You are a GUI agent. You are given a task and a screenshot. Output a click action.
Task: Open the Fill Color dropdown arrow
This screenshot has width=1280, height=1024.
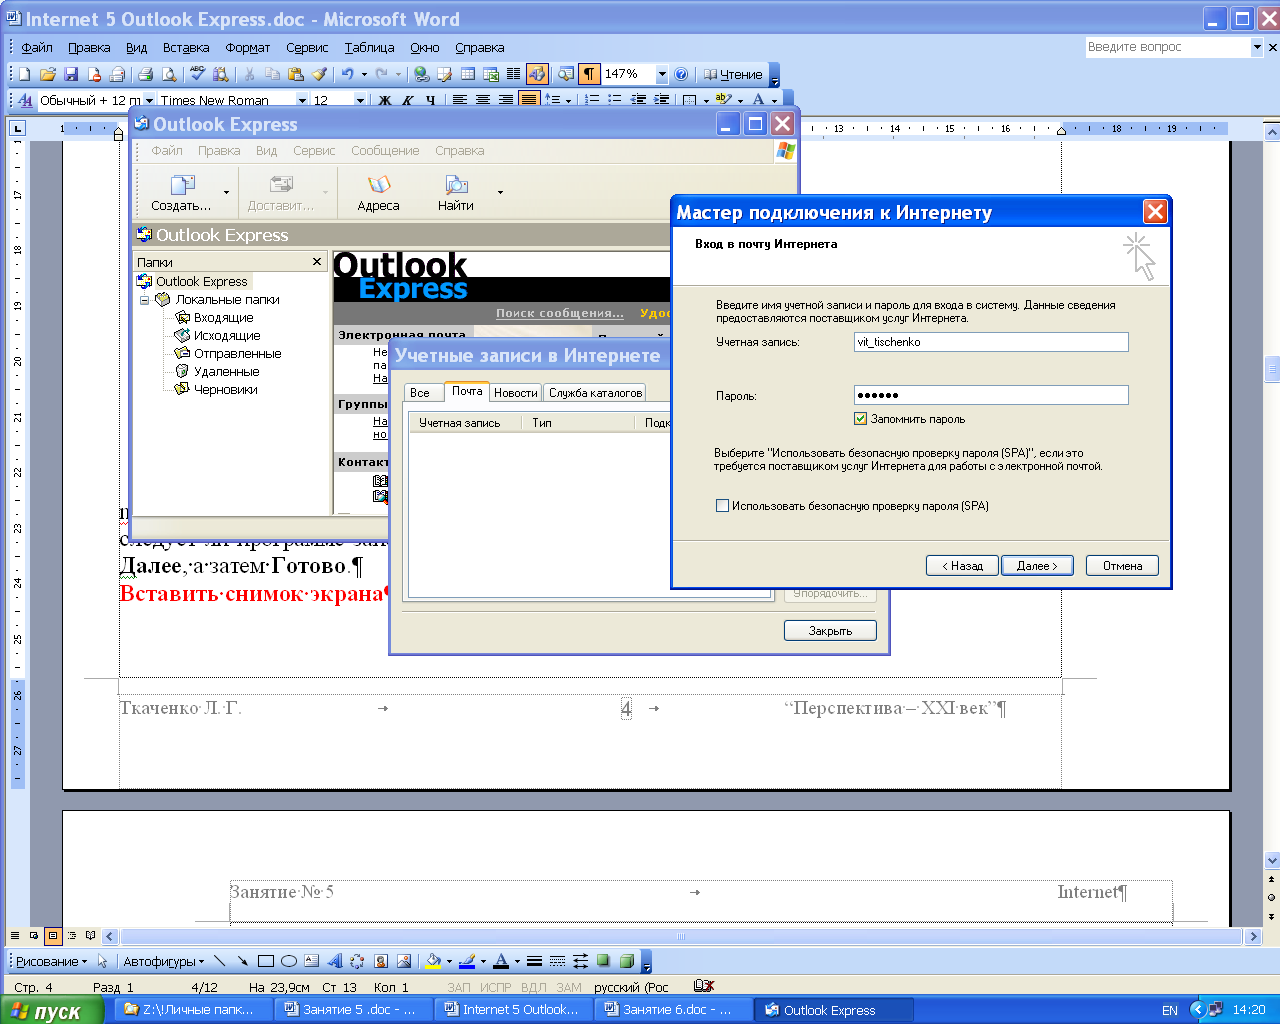tap(450, 961)
